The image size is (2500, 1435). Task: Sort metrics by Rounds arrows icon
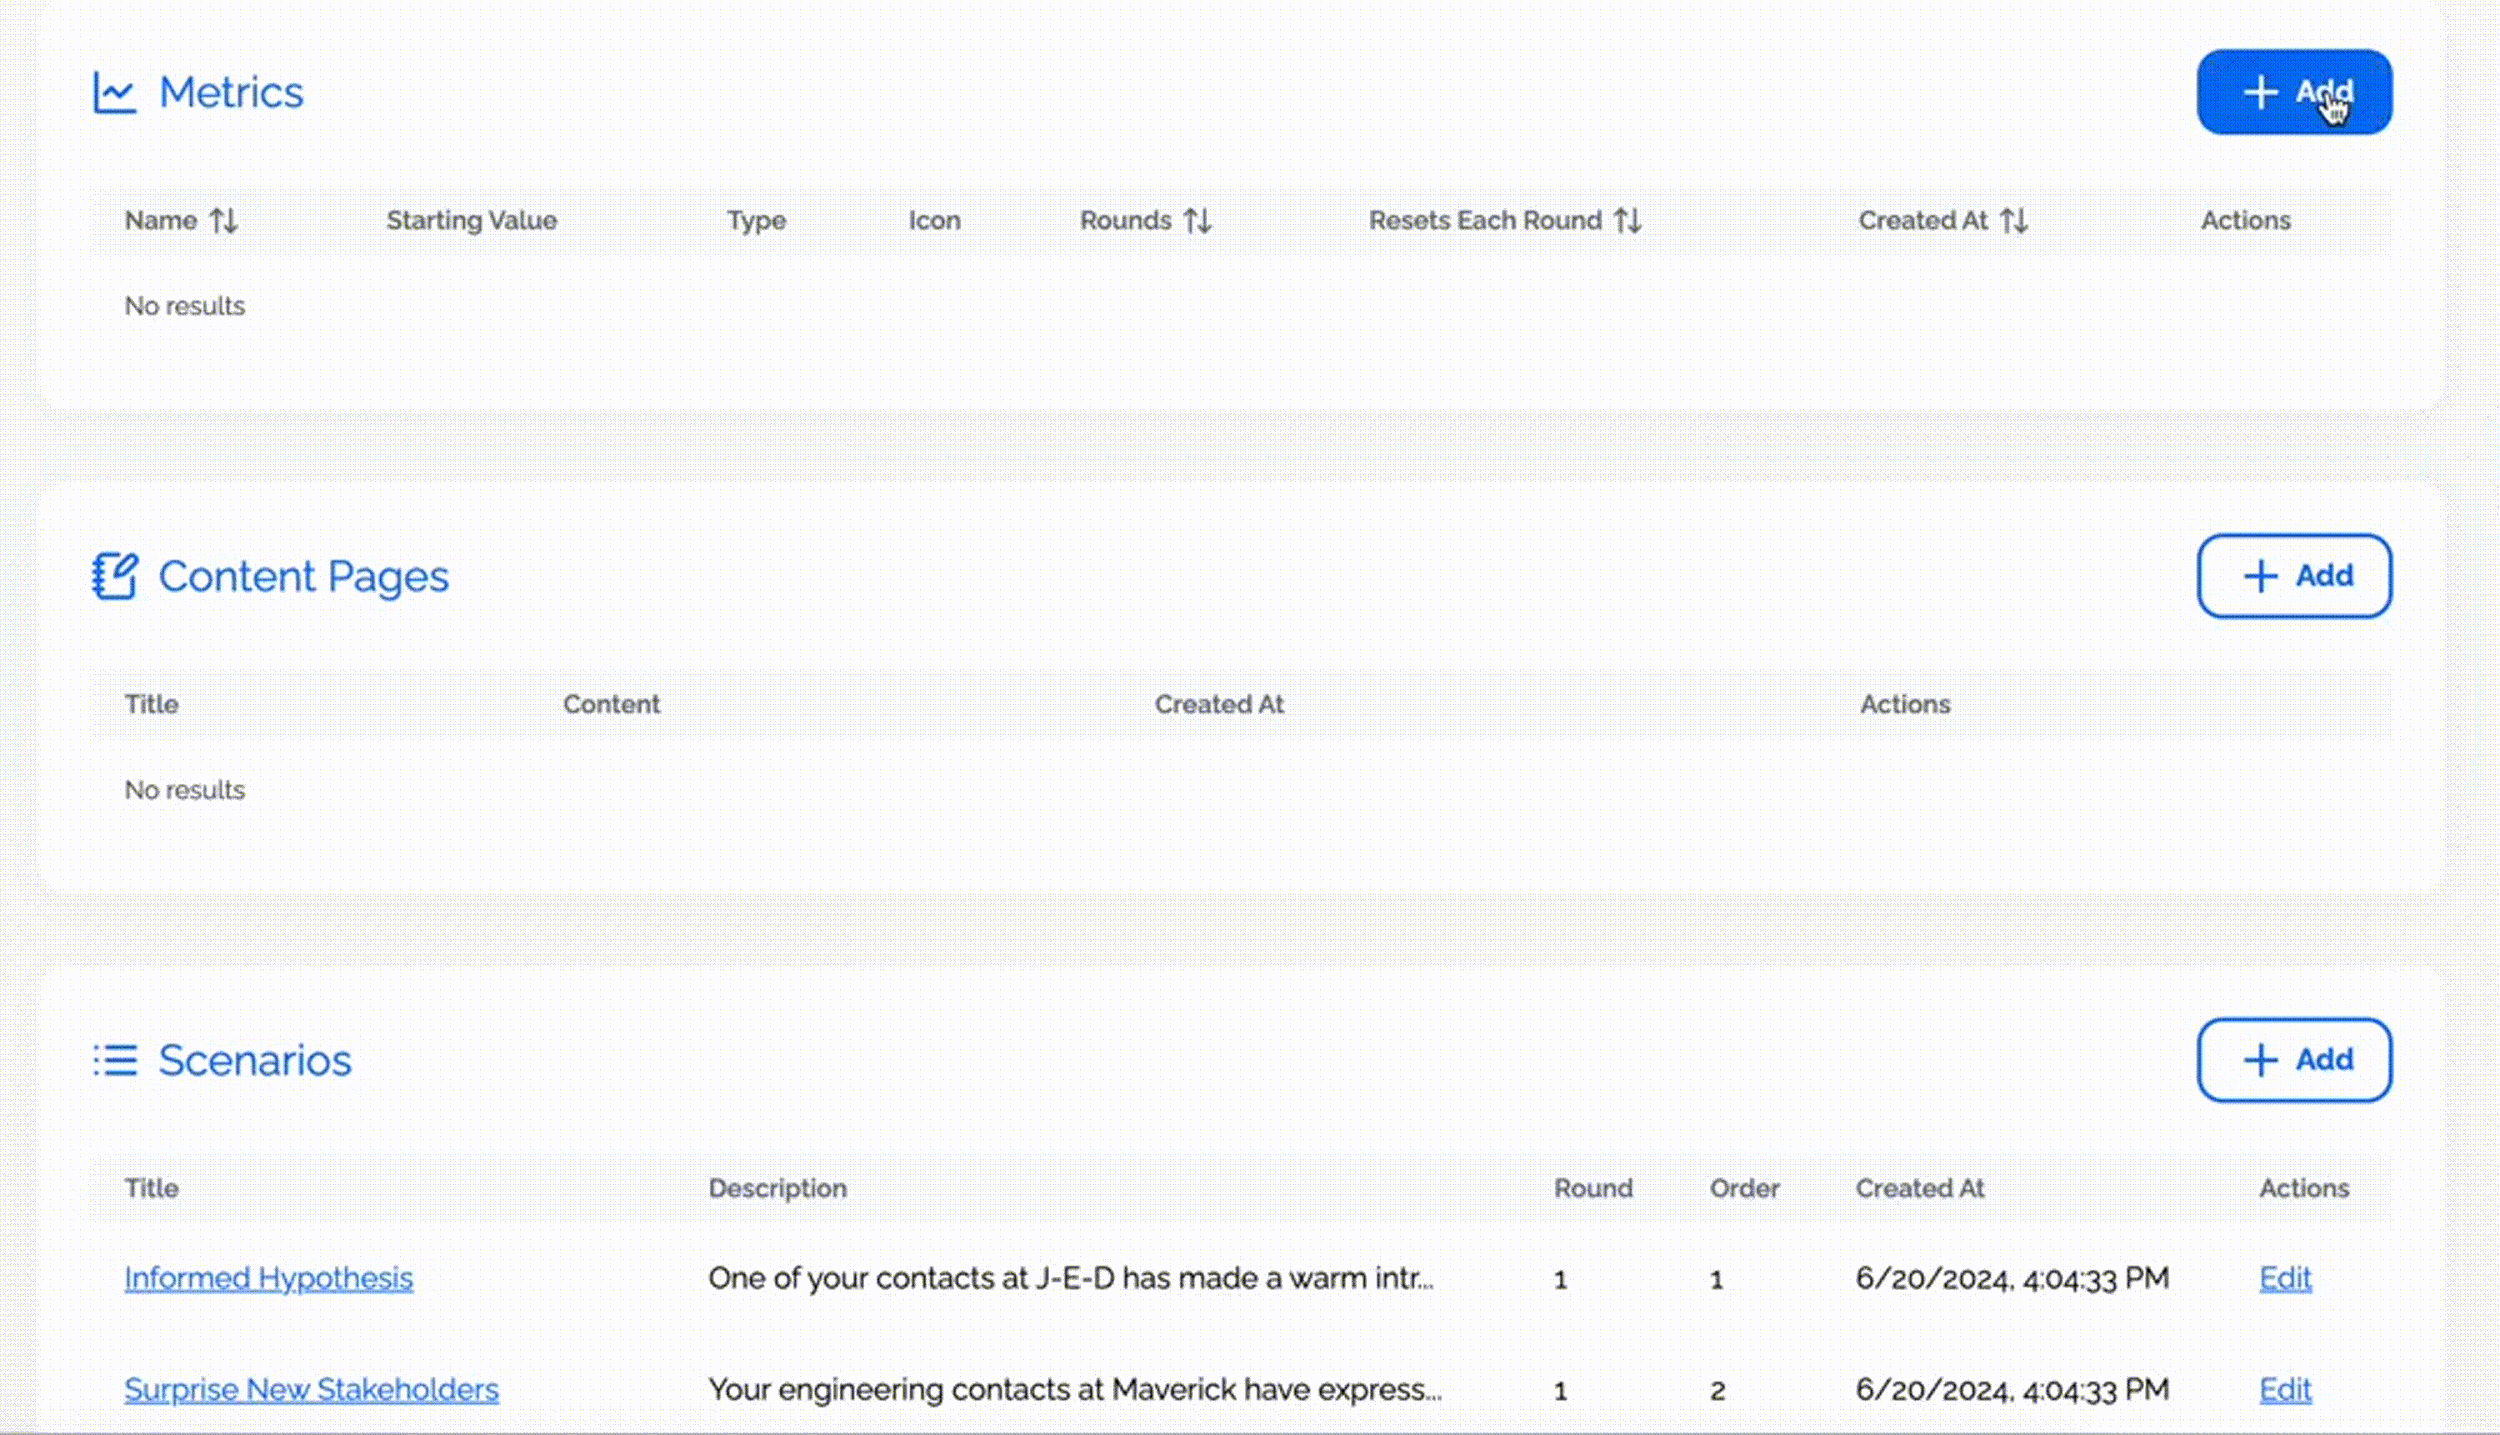(1197, 220)
